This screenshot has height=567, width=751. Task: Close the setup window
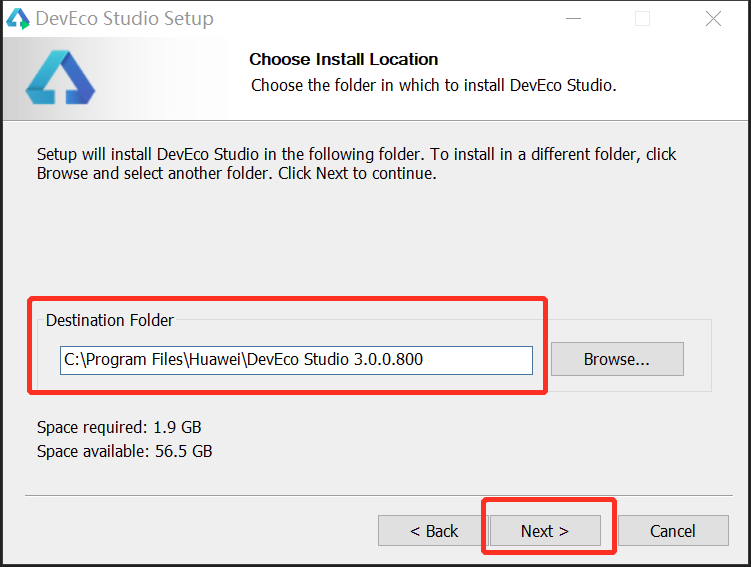pyautogui.click(x=713, y=19)
